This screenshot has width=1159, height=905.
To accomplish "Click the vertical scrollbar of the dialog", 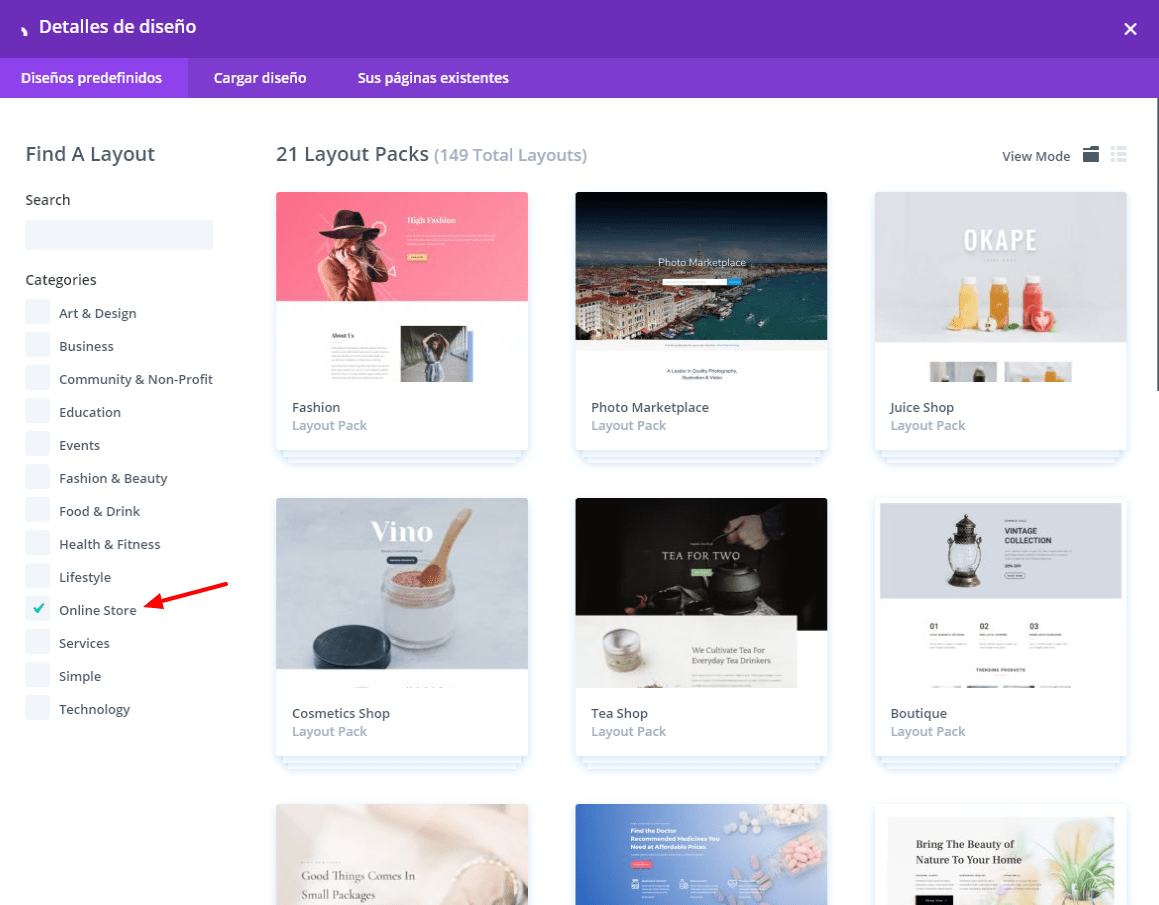I will 1157,244.
